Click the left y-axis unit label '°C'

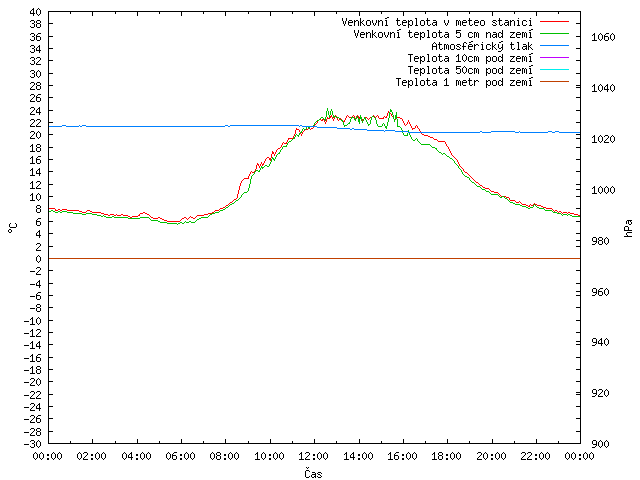click(13, 228)
